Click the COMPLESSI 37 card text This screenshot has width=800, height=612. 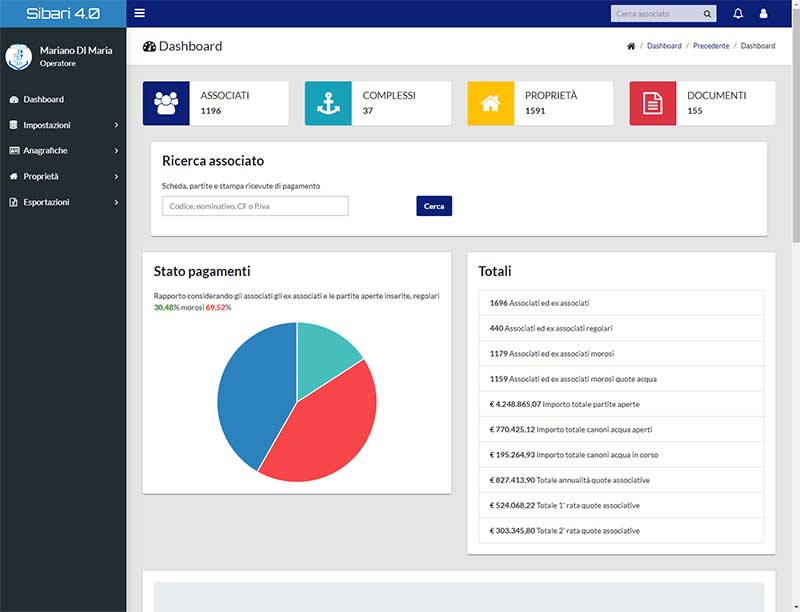(389, 103)
